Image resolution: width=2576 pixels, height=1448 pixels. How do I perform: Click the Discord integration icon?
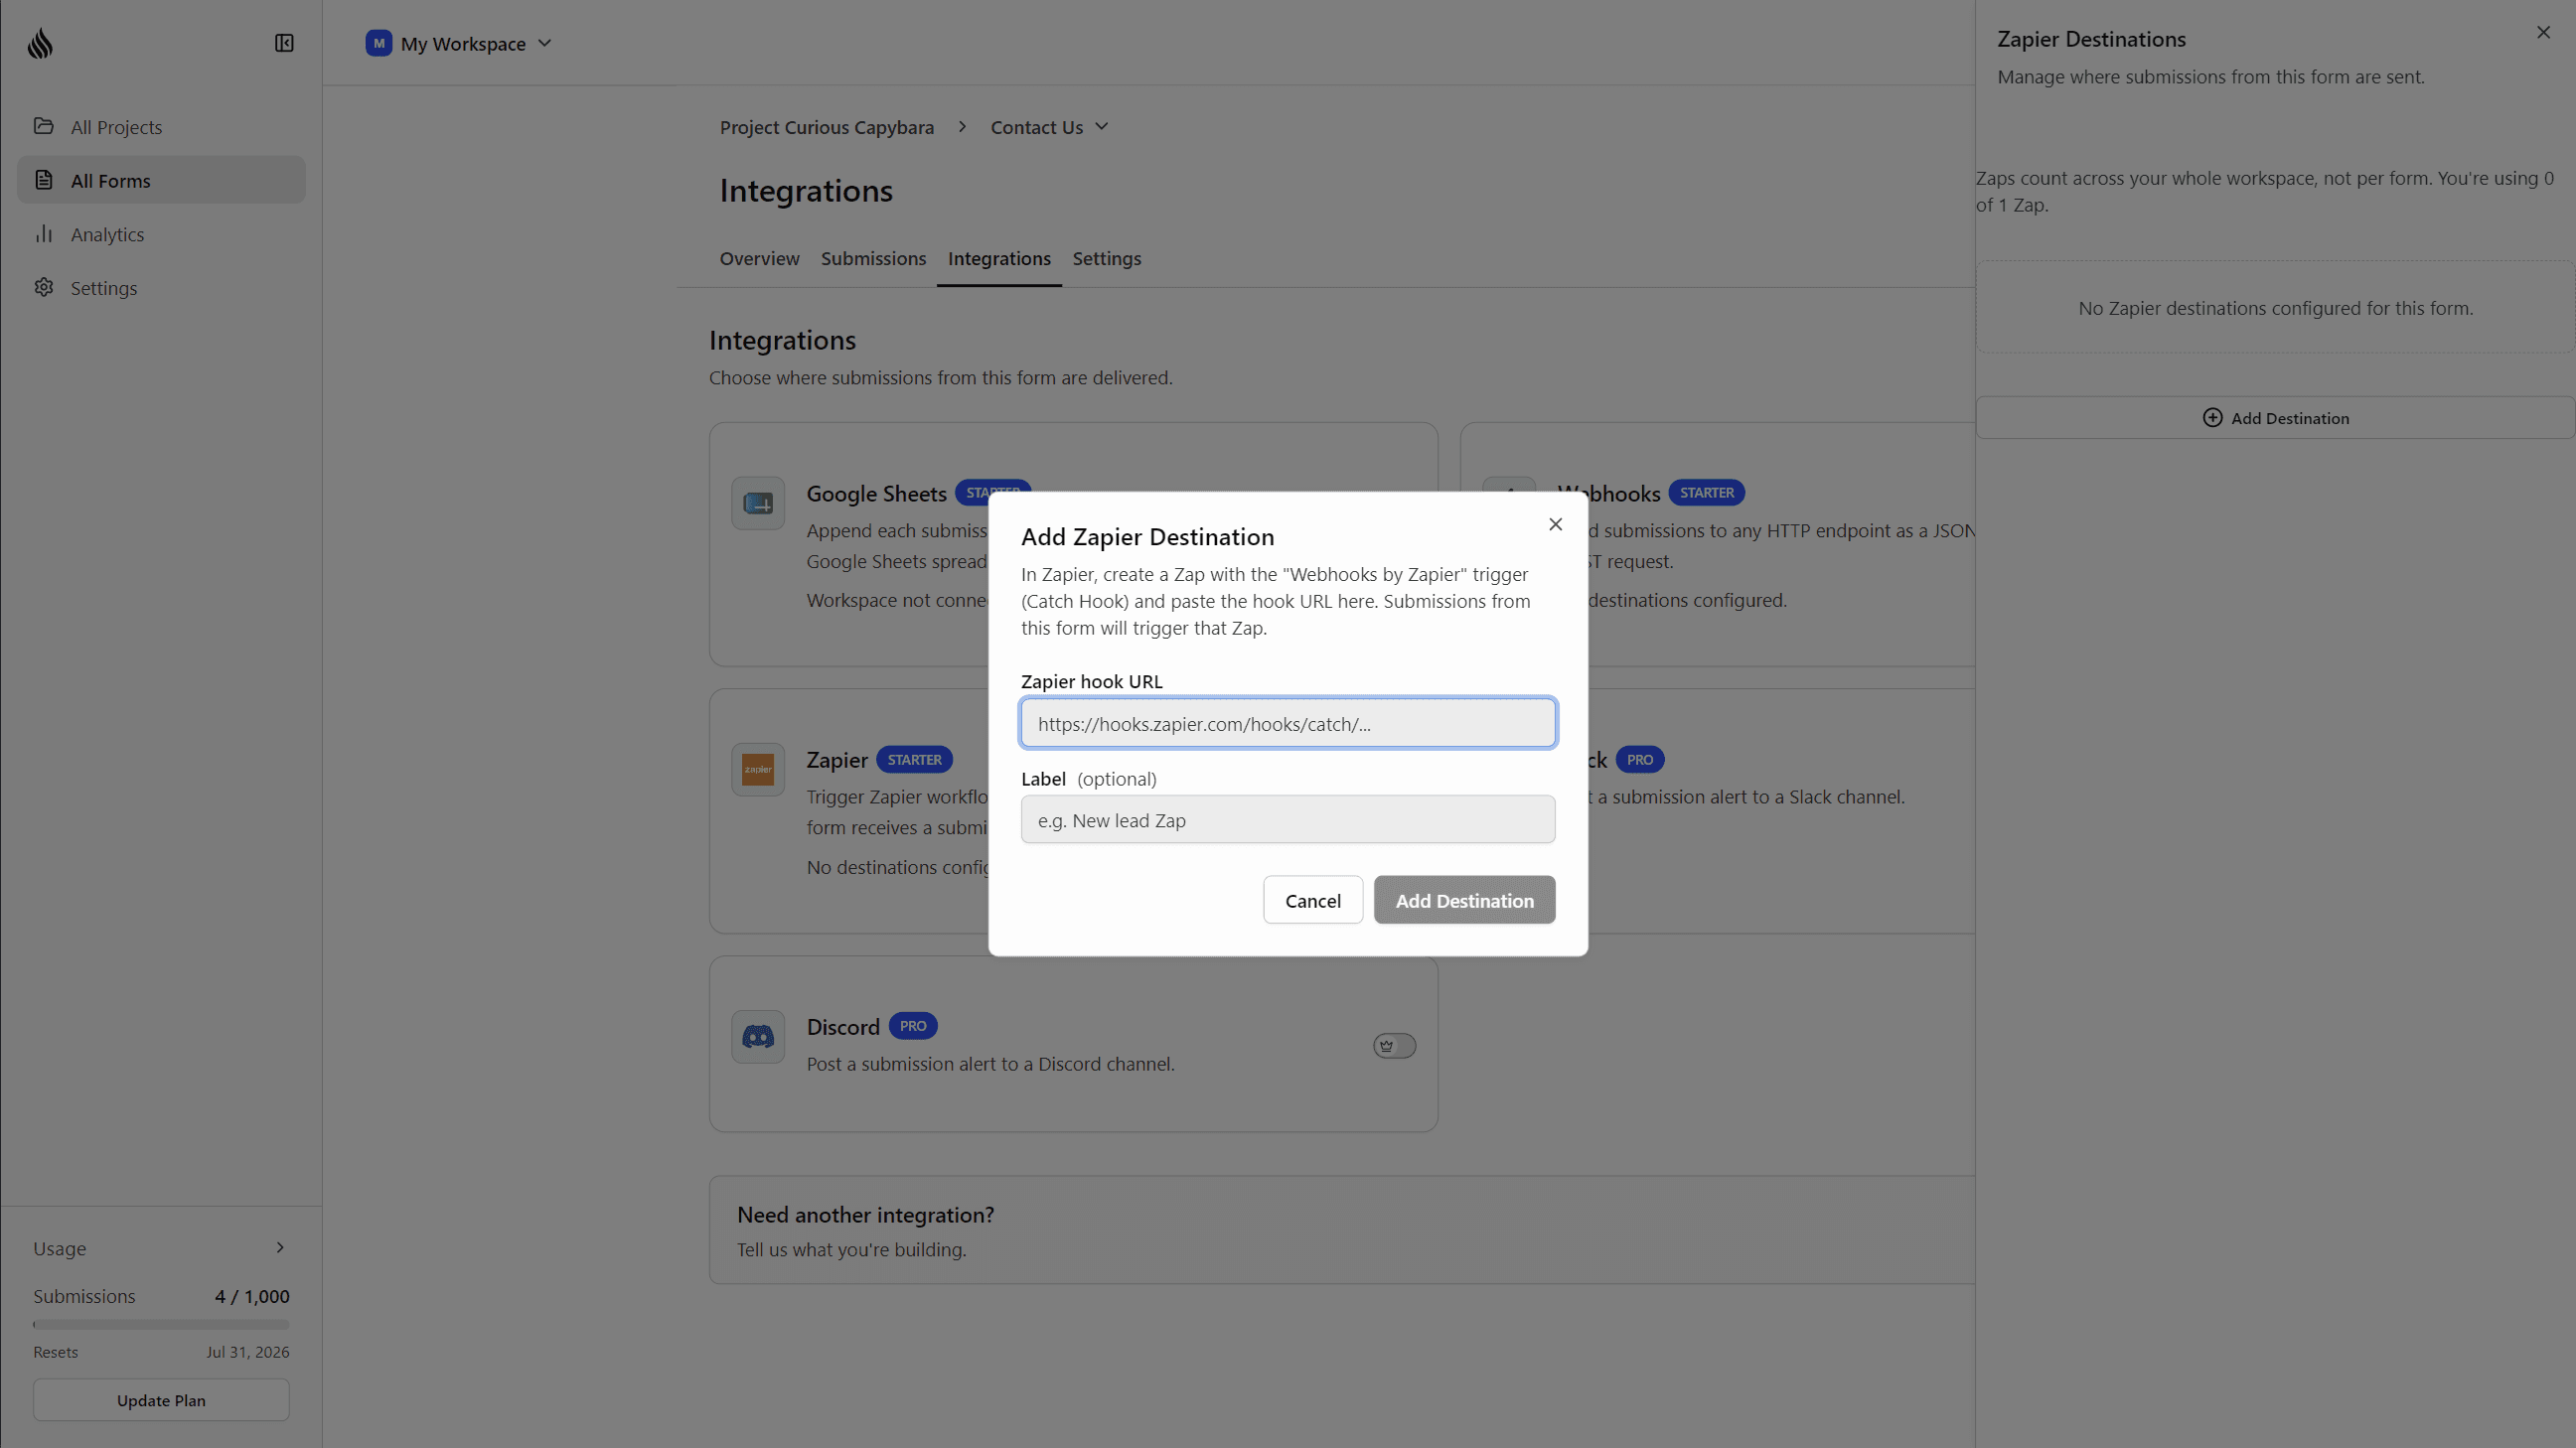click(x=758, y=1037)
